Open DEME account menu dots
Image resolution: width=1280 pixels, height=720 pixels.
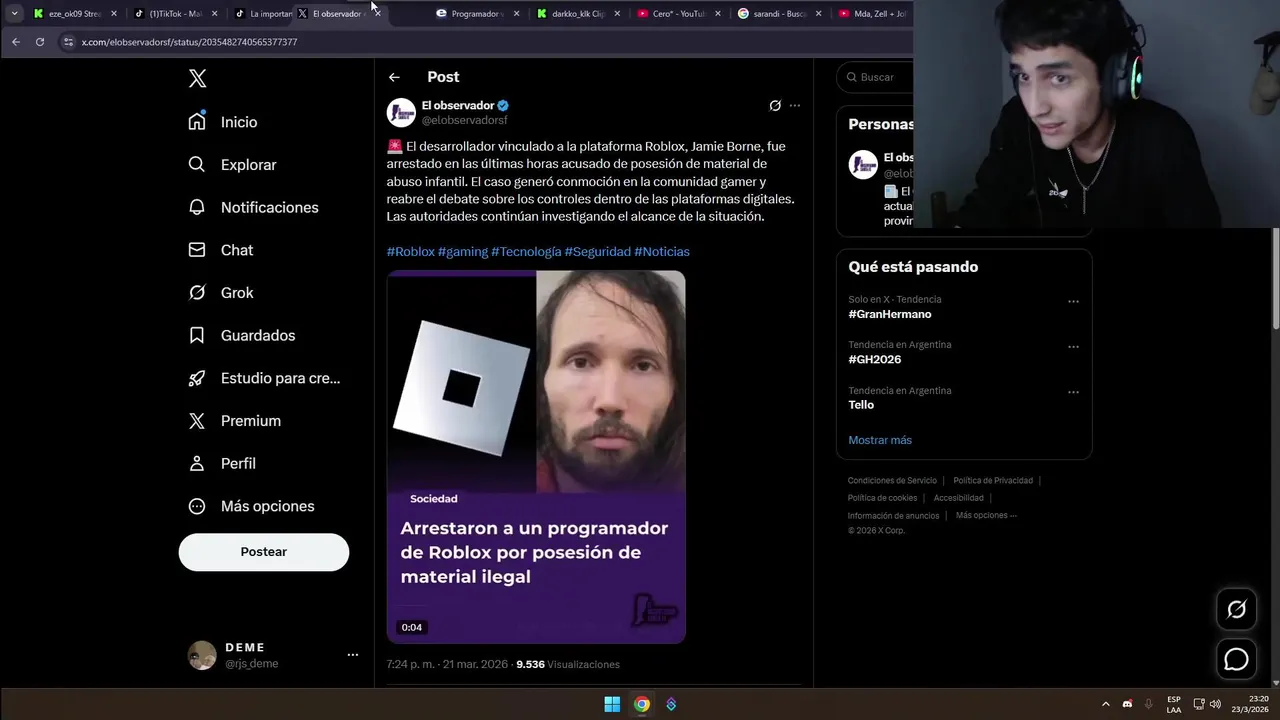(352, 655)
